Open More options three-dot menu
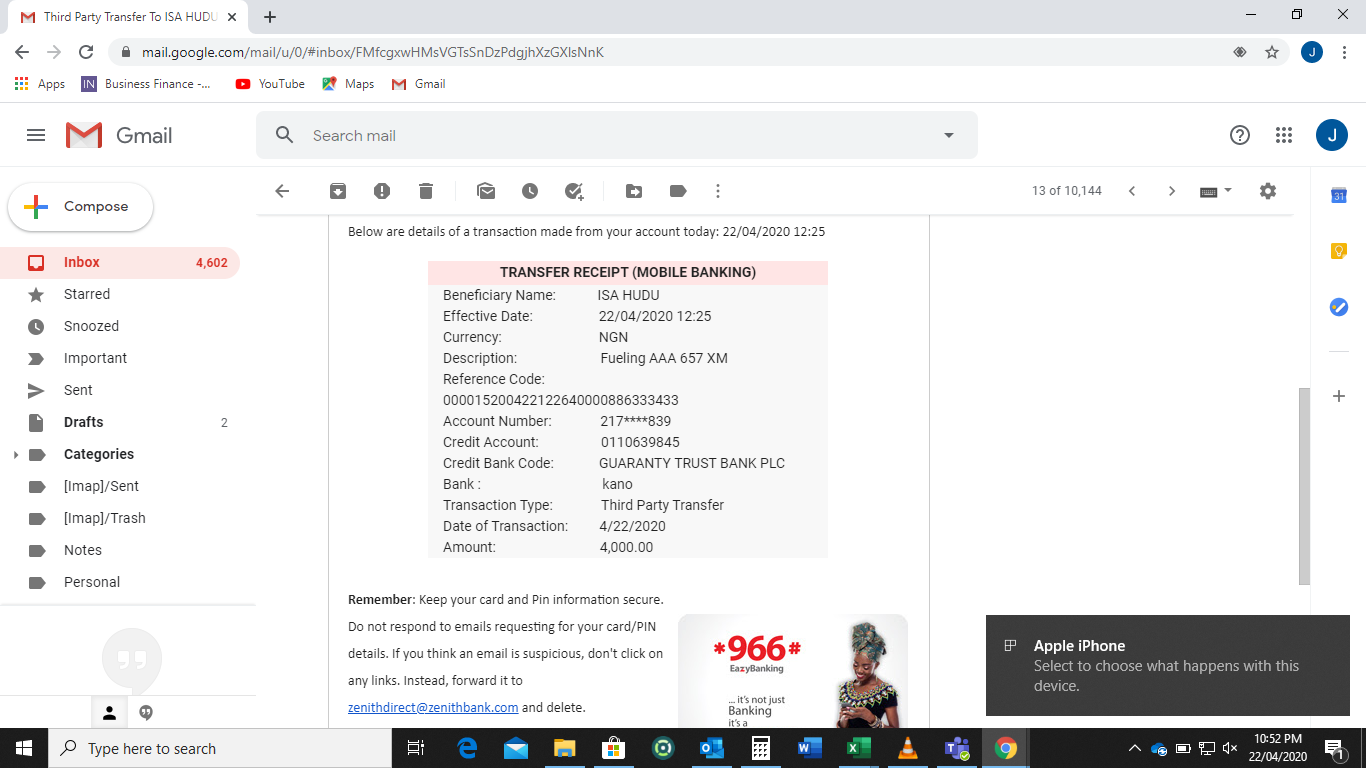The width and height of the screenshot is (1366, 768). pyautogui.click(x=718, y=191)
